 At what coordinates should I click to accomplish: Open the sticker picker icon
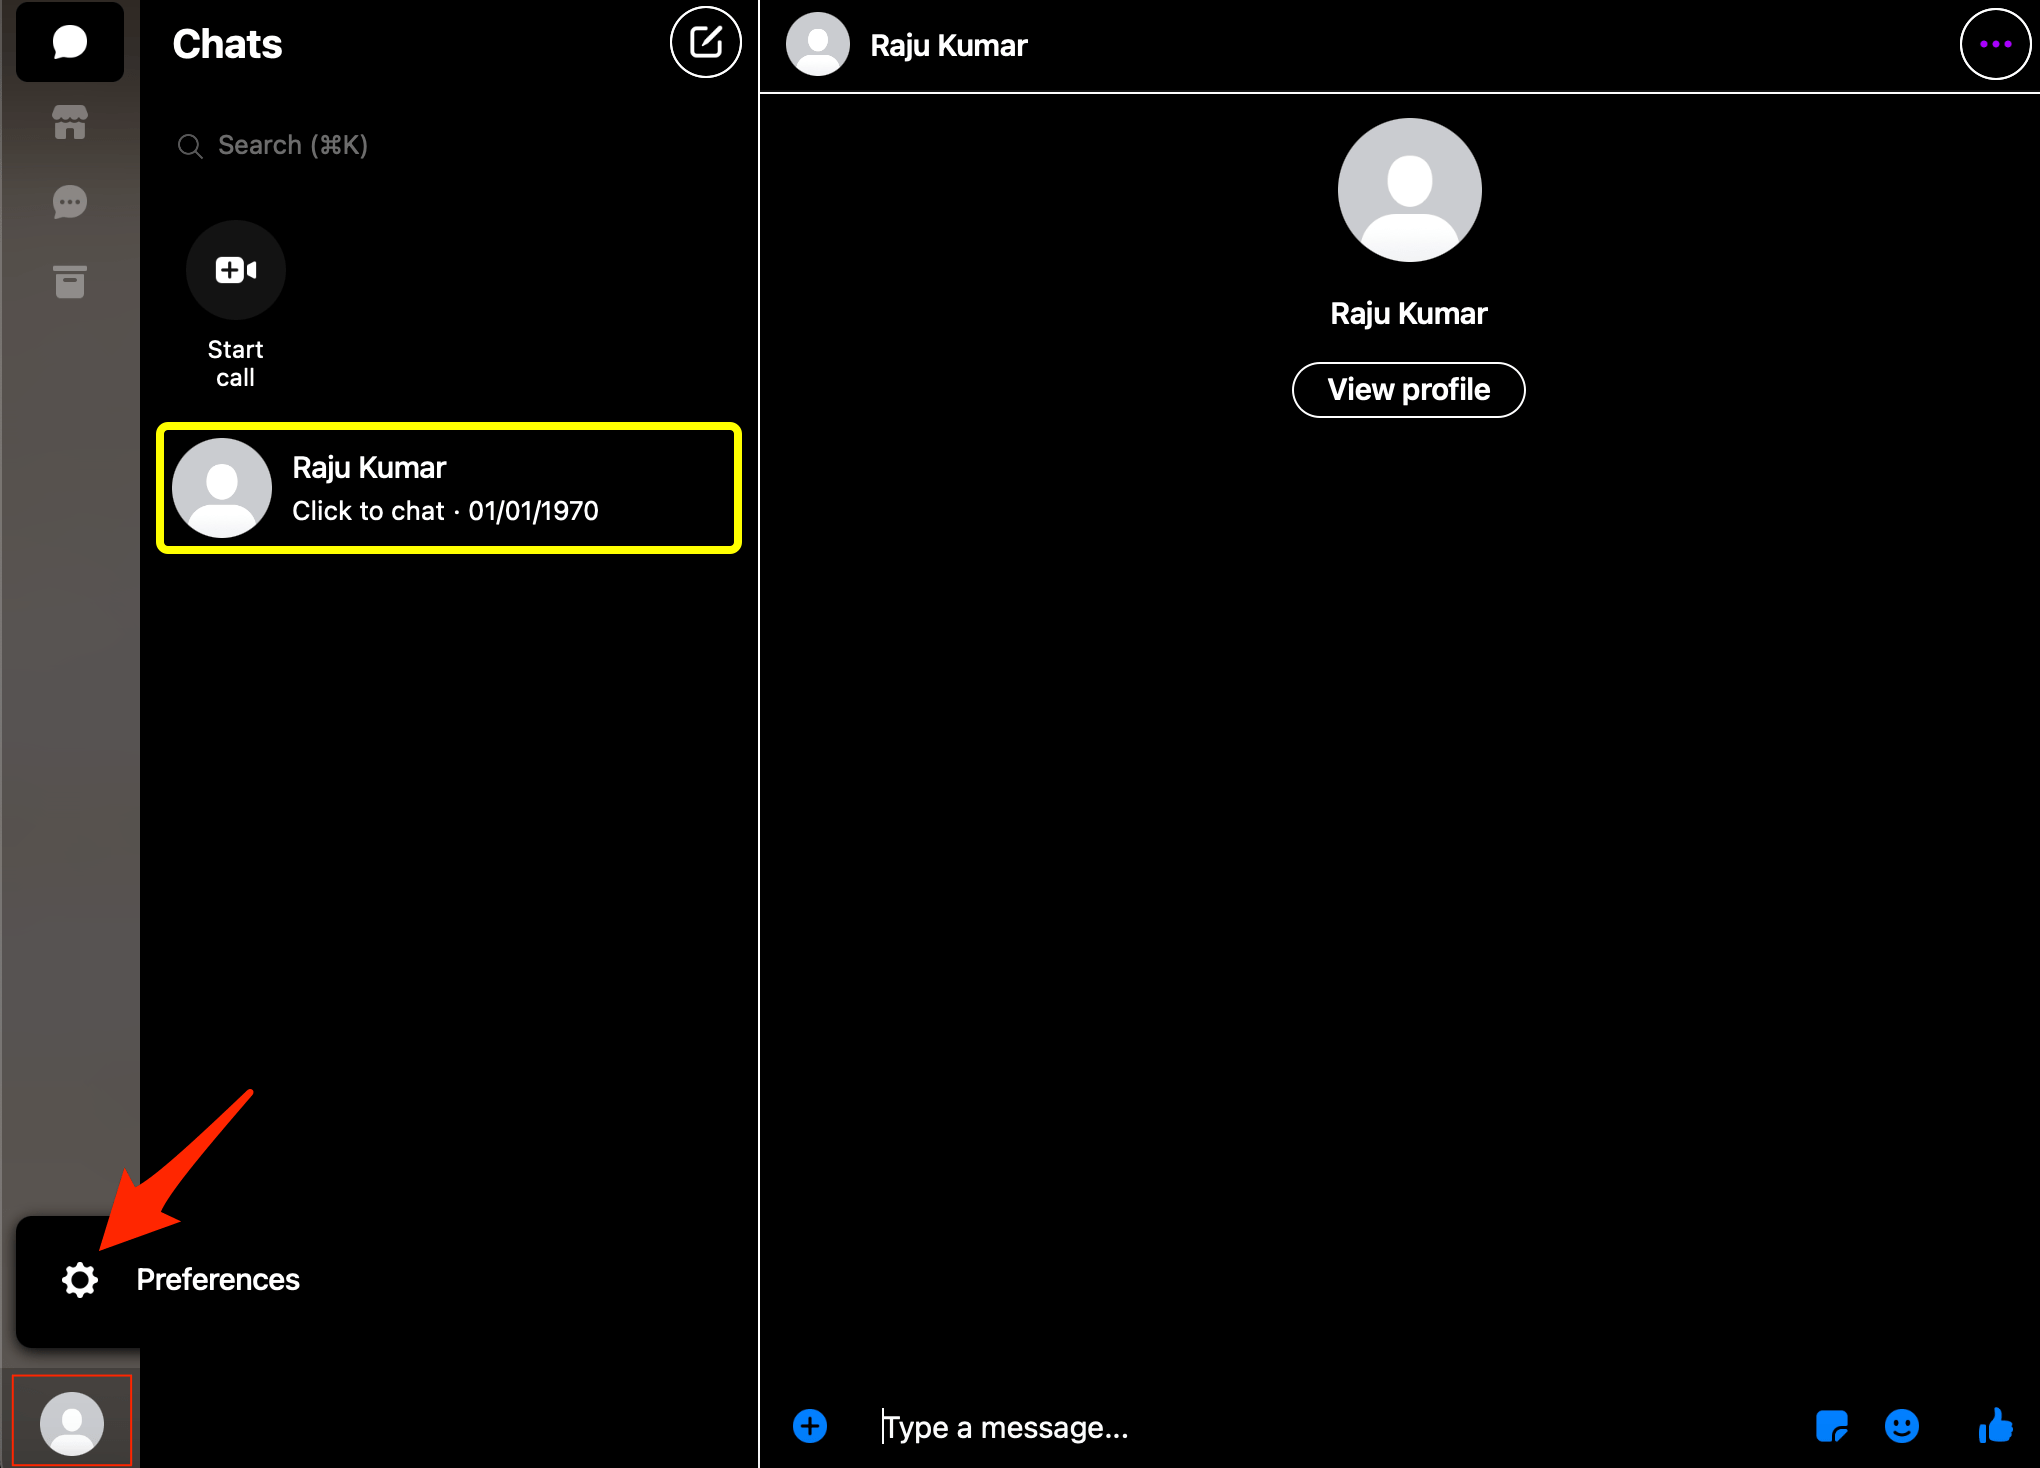(1831, 1426)
